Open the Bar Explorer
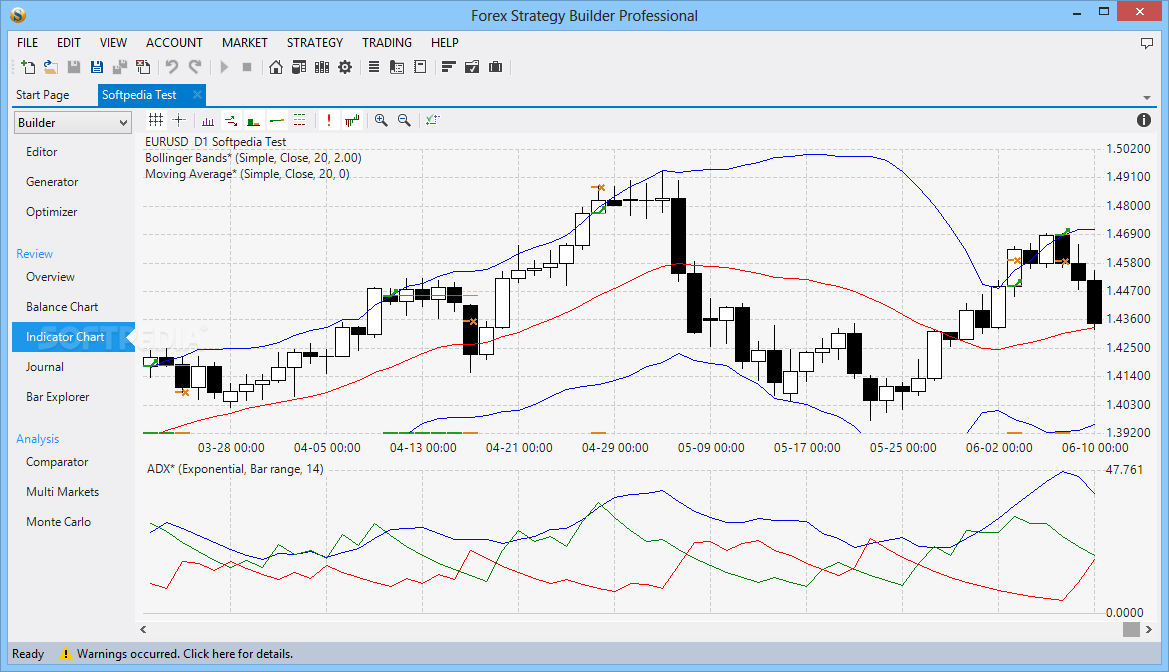 coord(57,397)
